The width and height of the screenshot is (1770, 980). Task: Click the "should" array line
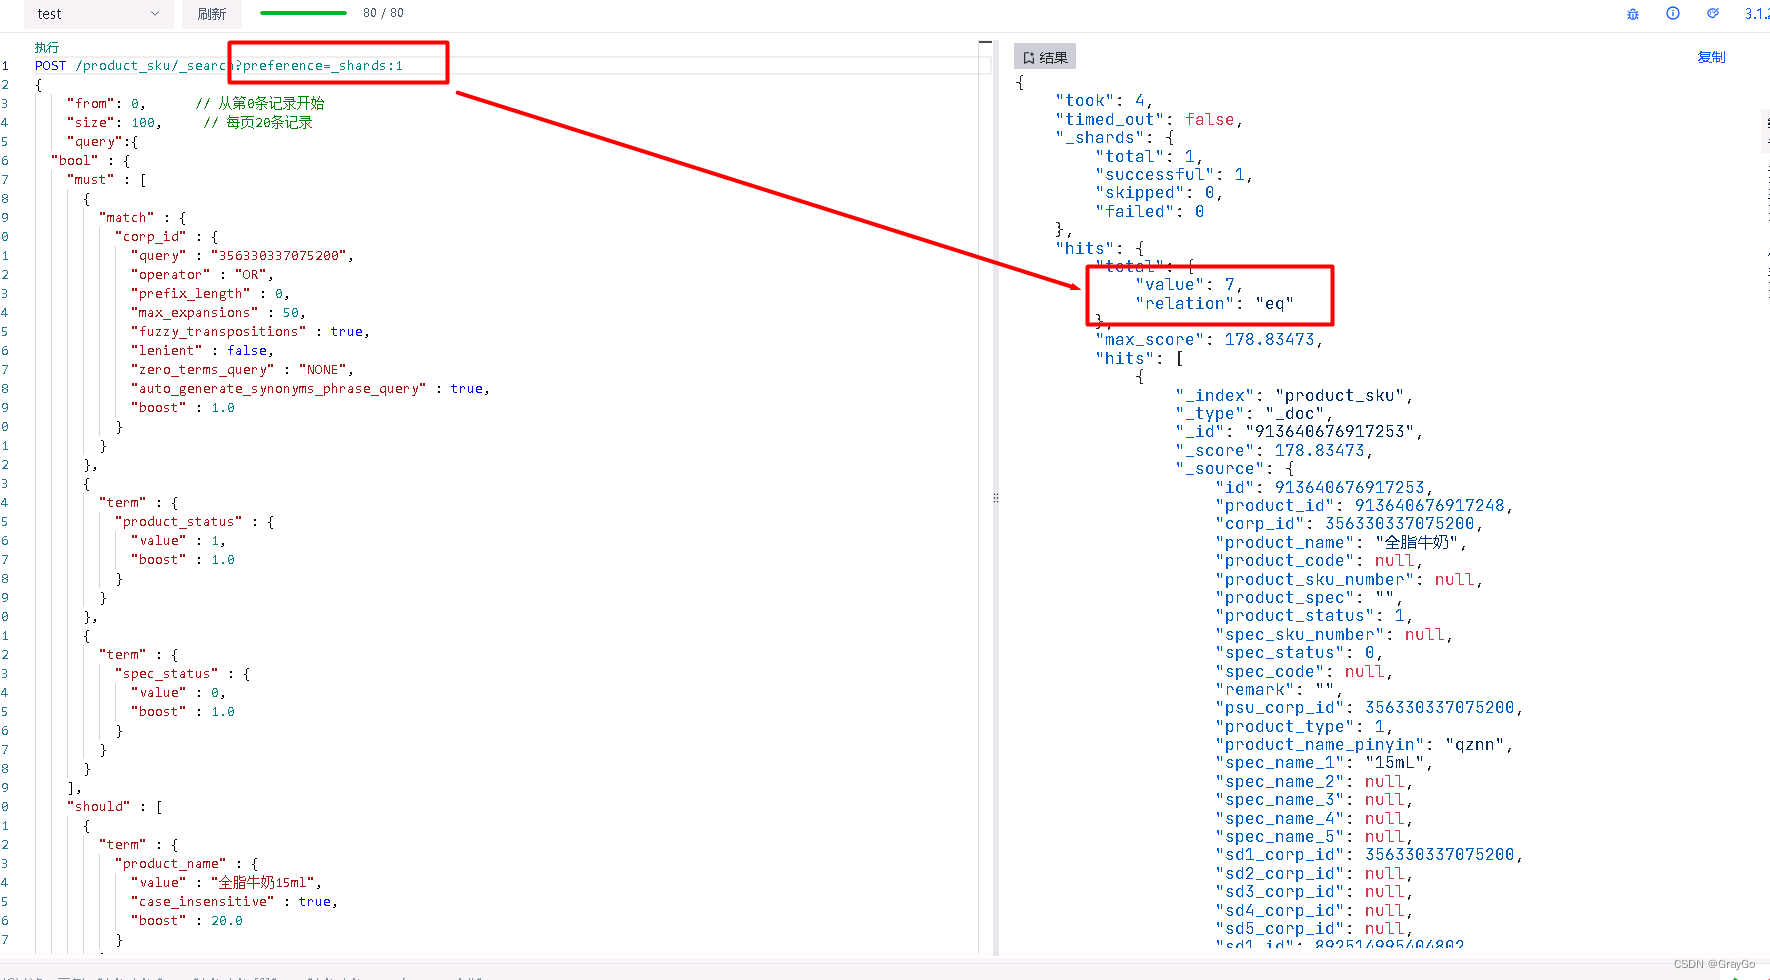(x=115, y=807)
